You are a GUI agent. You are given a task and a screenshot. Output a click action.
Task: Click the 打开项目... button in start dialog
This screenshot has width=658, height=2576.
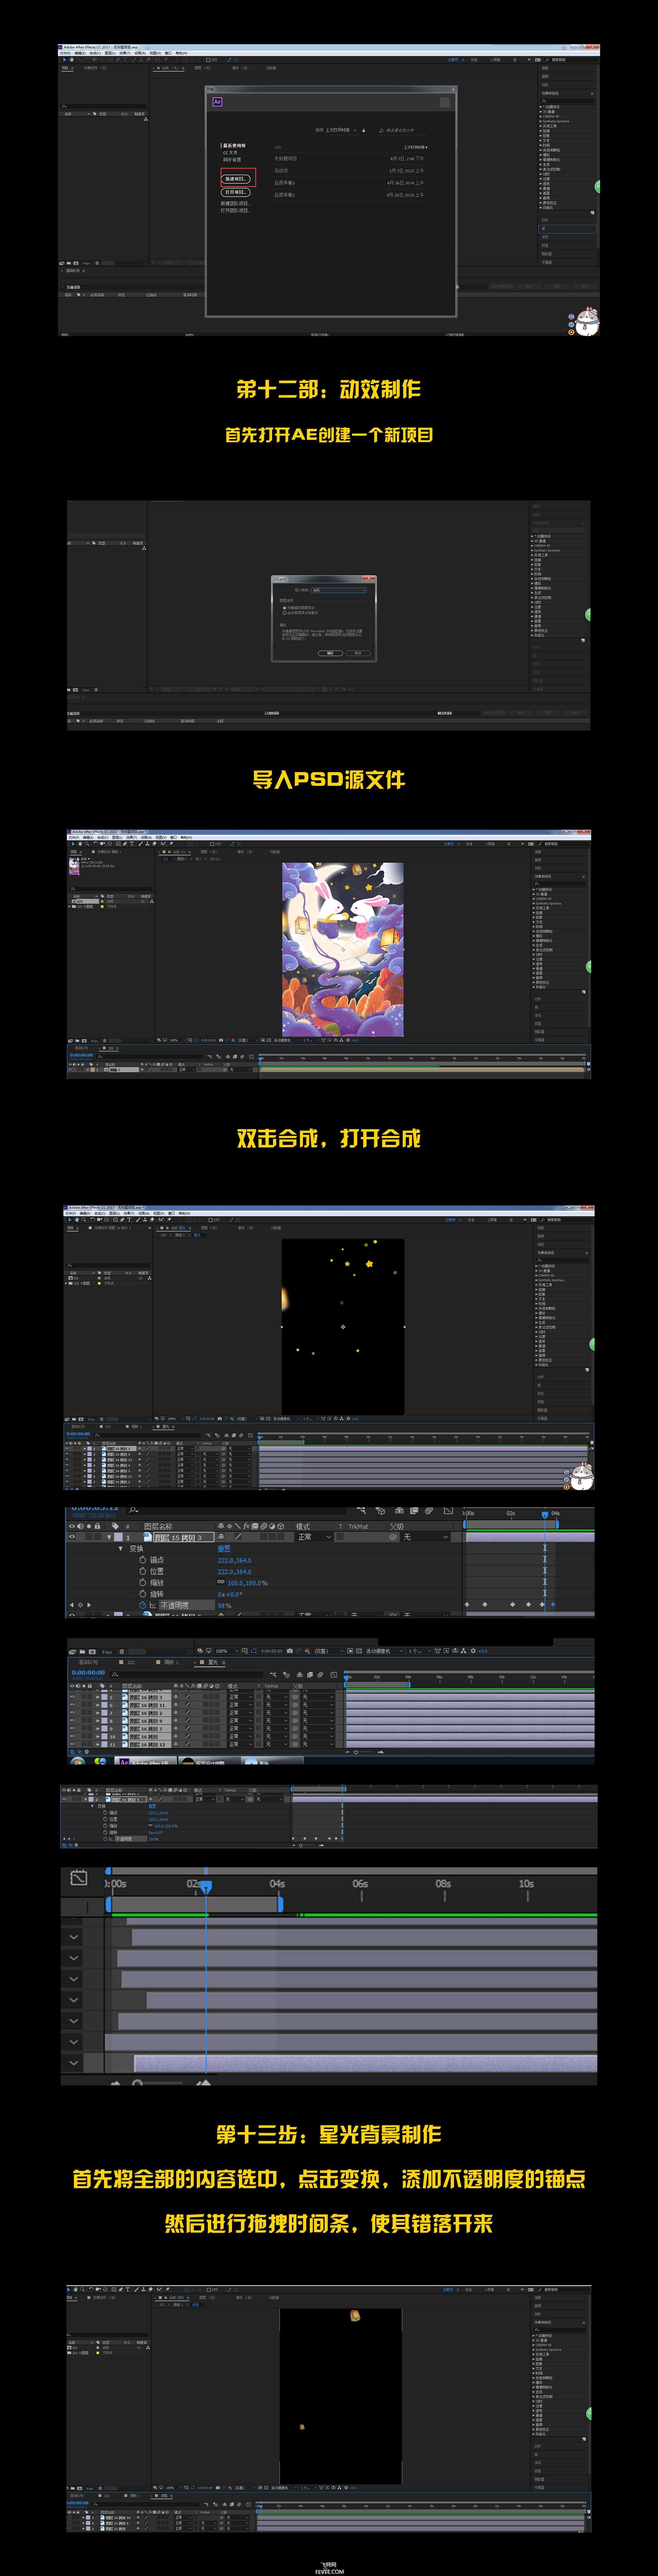pos(236,192)
